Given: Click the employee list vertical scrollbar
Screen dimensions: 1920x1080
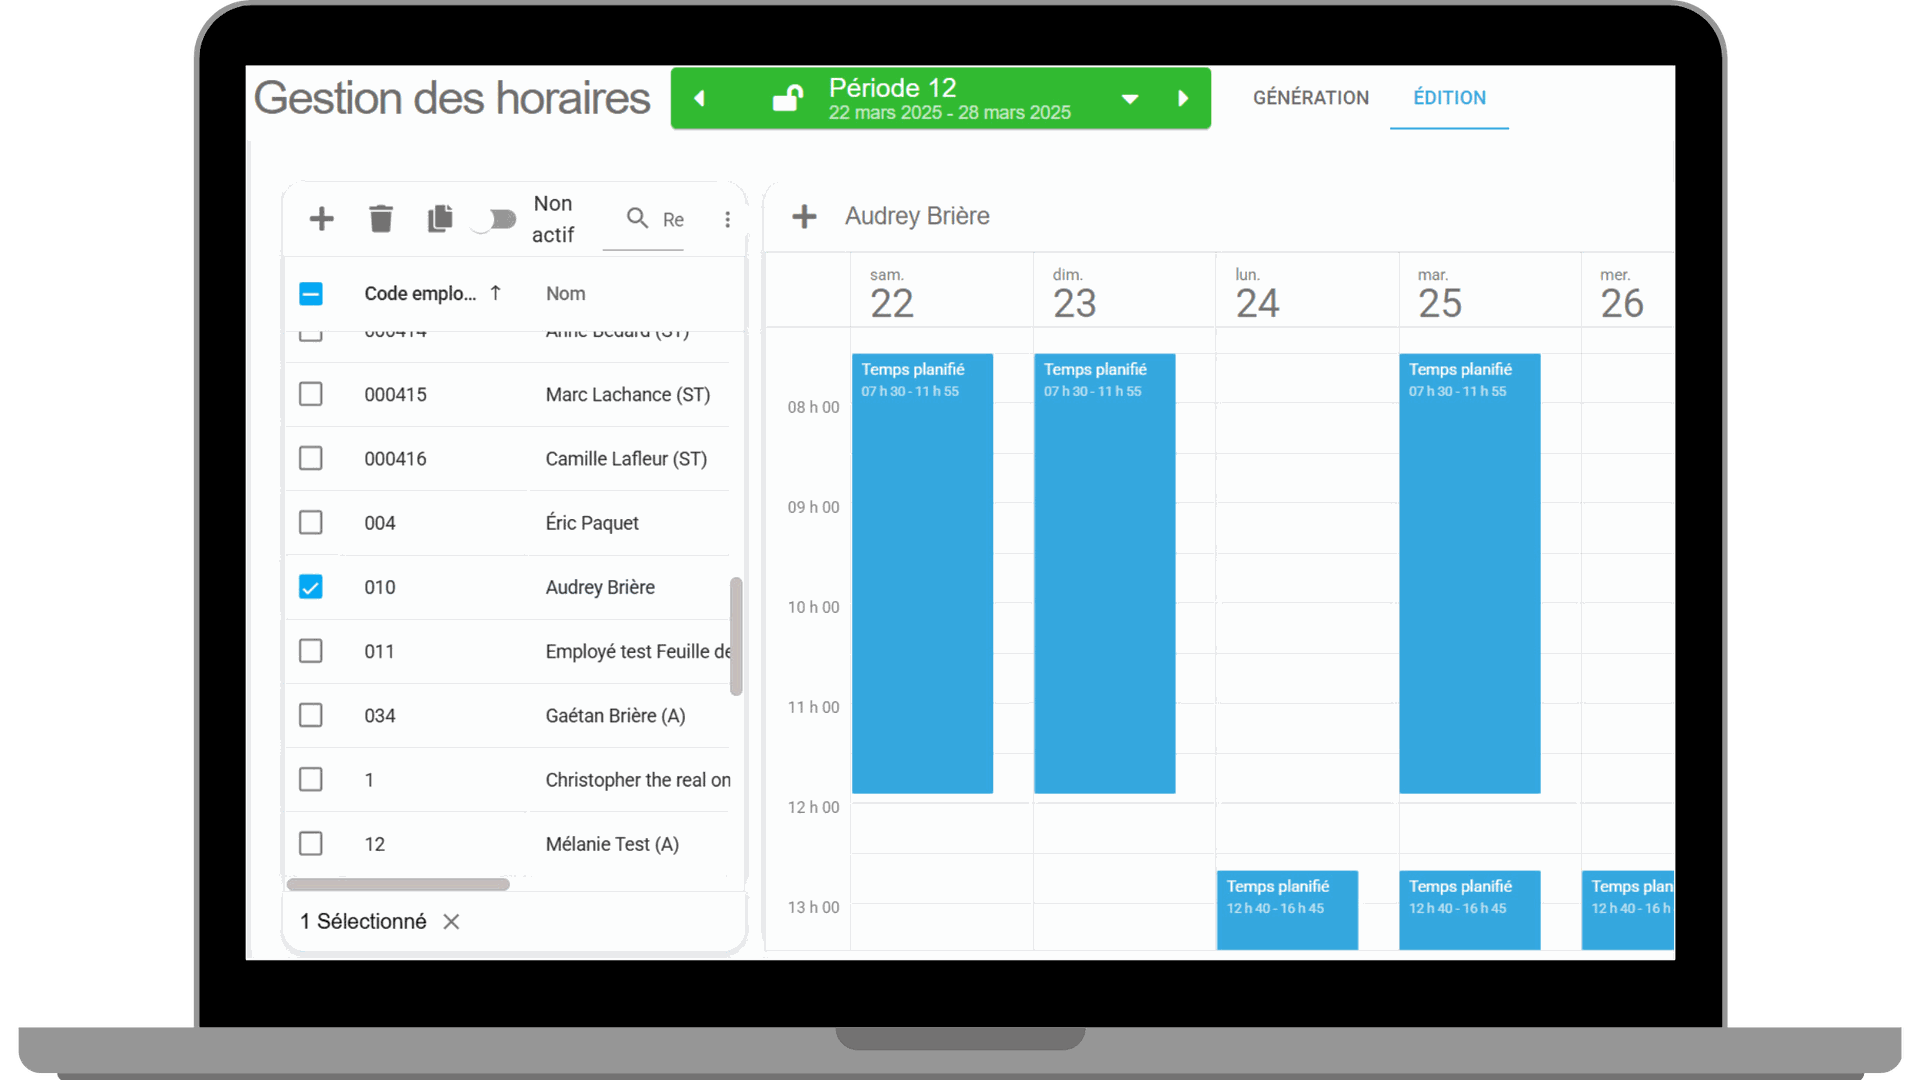Looking at the screenshot, I should (x=736, y=636).
